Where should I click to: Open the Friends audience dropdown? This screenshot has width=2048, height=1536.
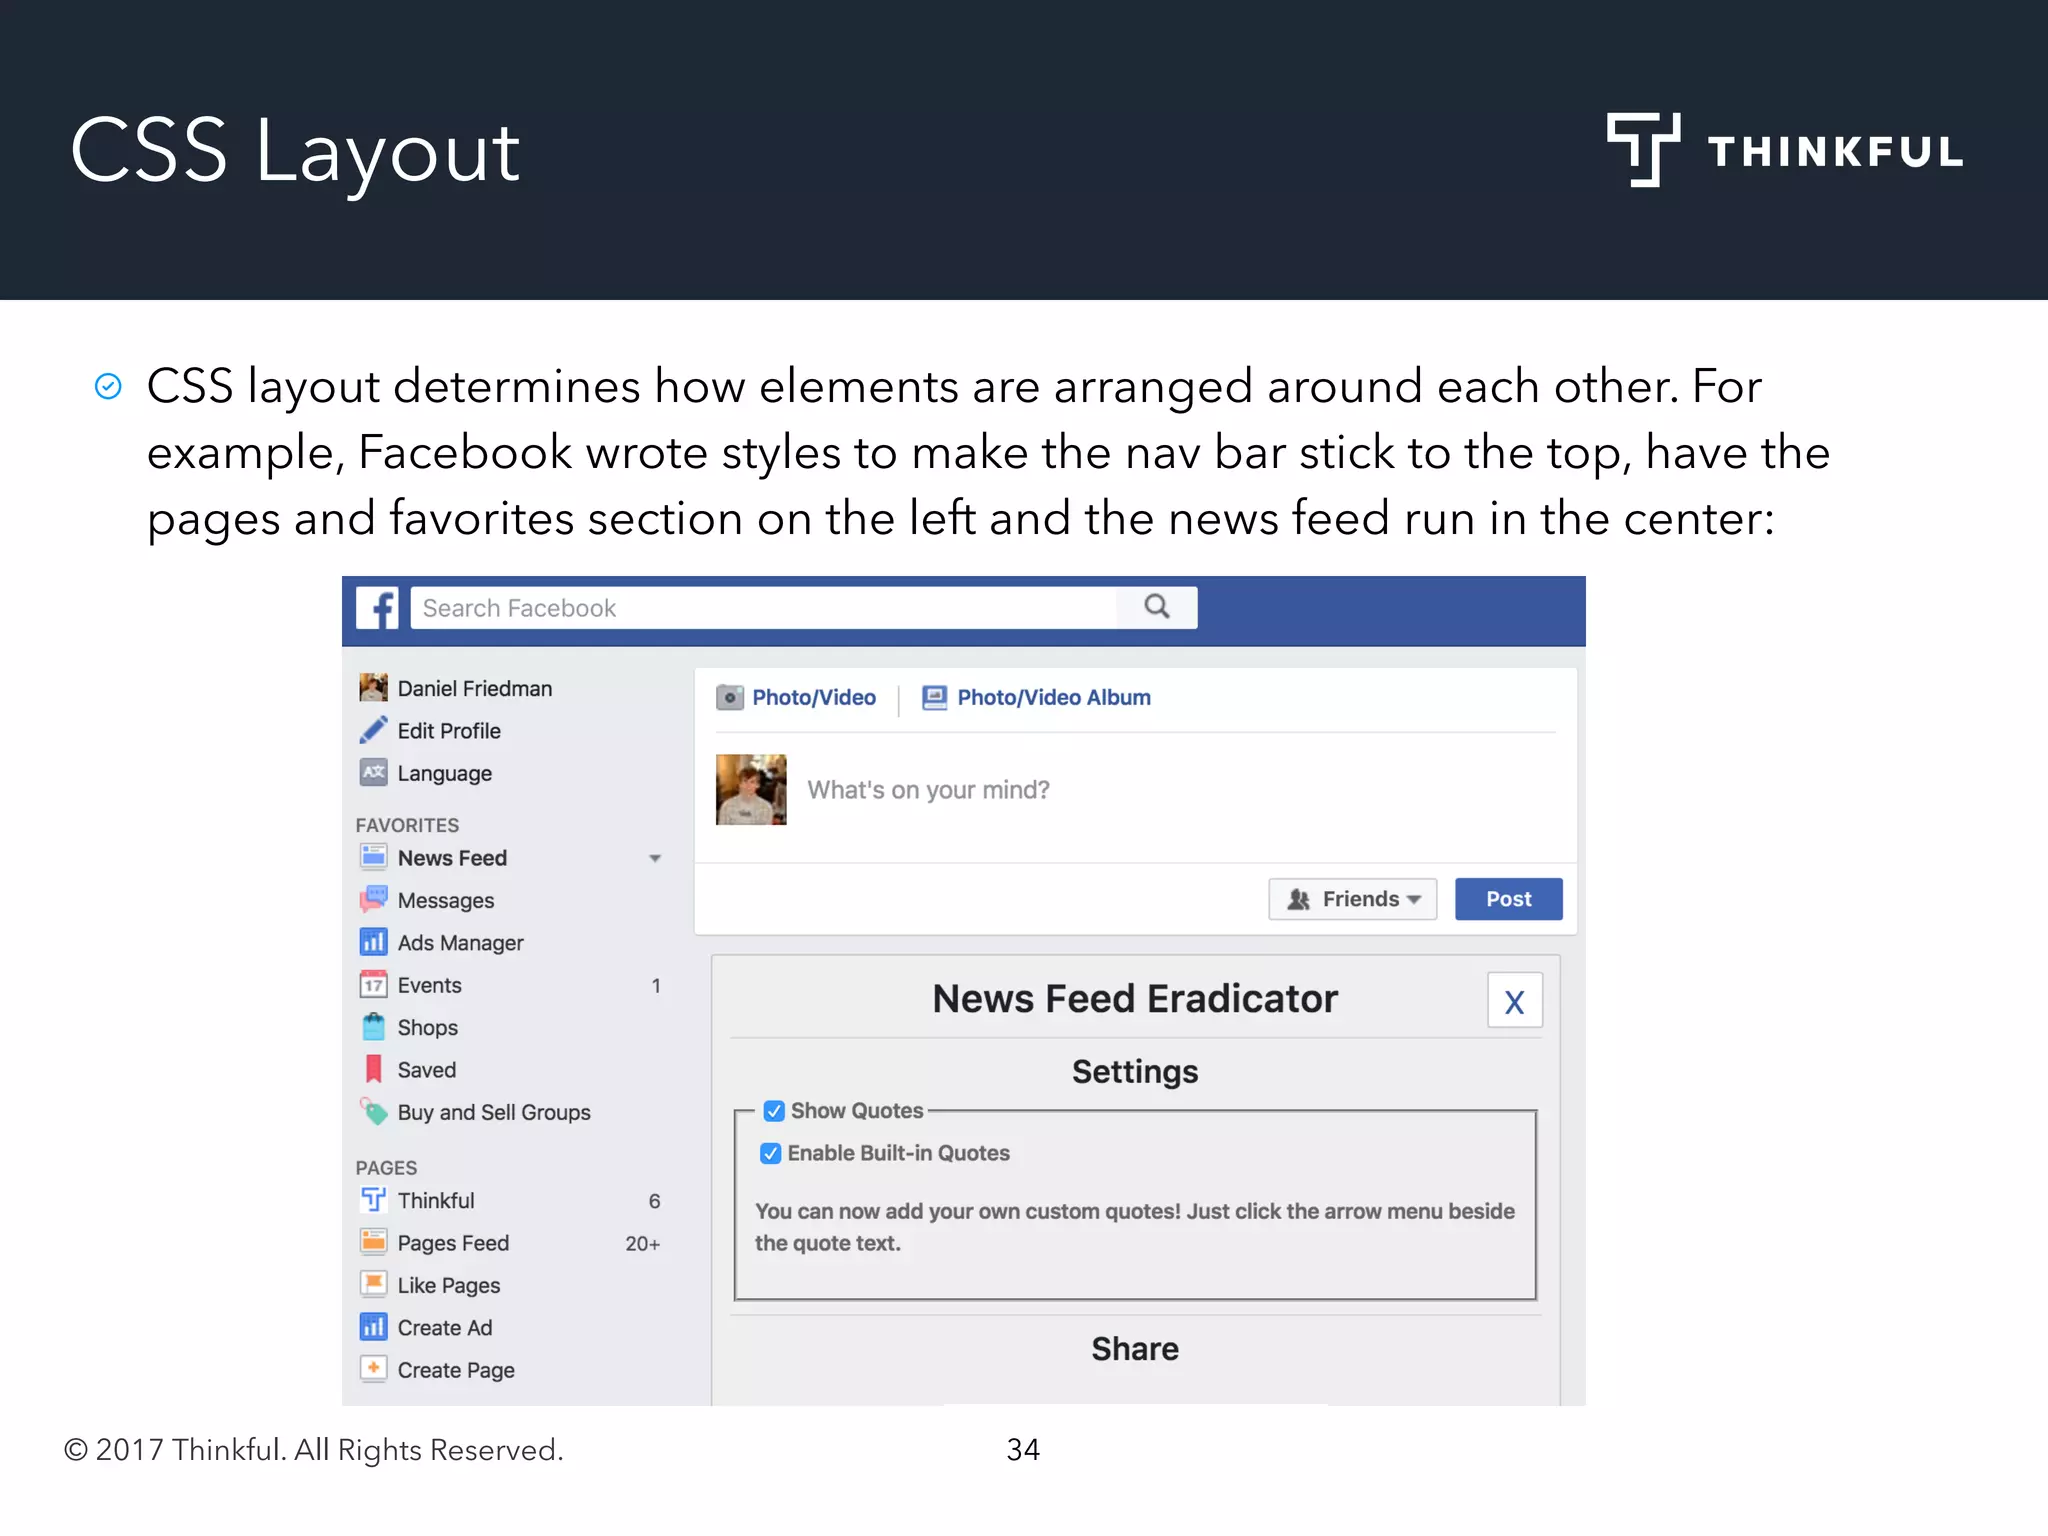[1352, 899]
